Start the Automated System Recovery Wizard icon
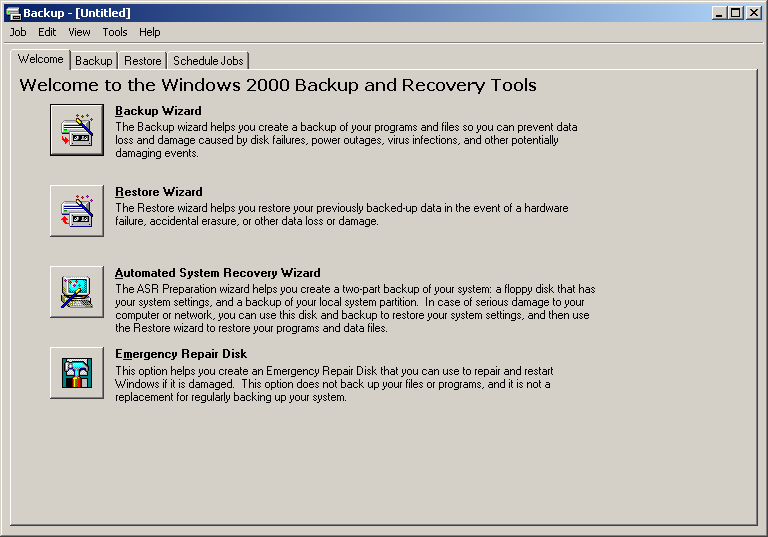The height and width of the screenshot is (537, 768). [x=77, y=292]
